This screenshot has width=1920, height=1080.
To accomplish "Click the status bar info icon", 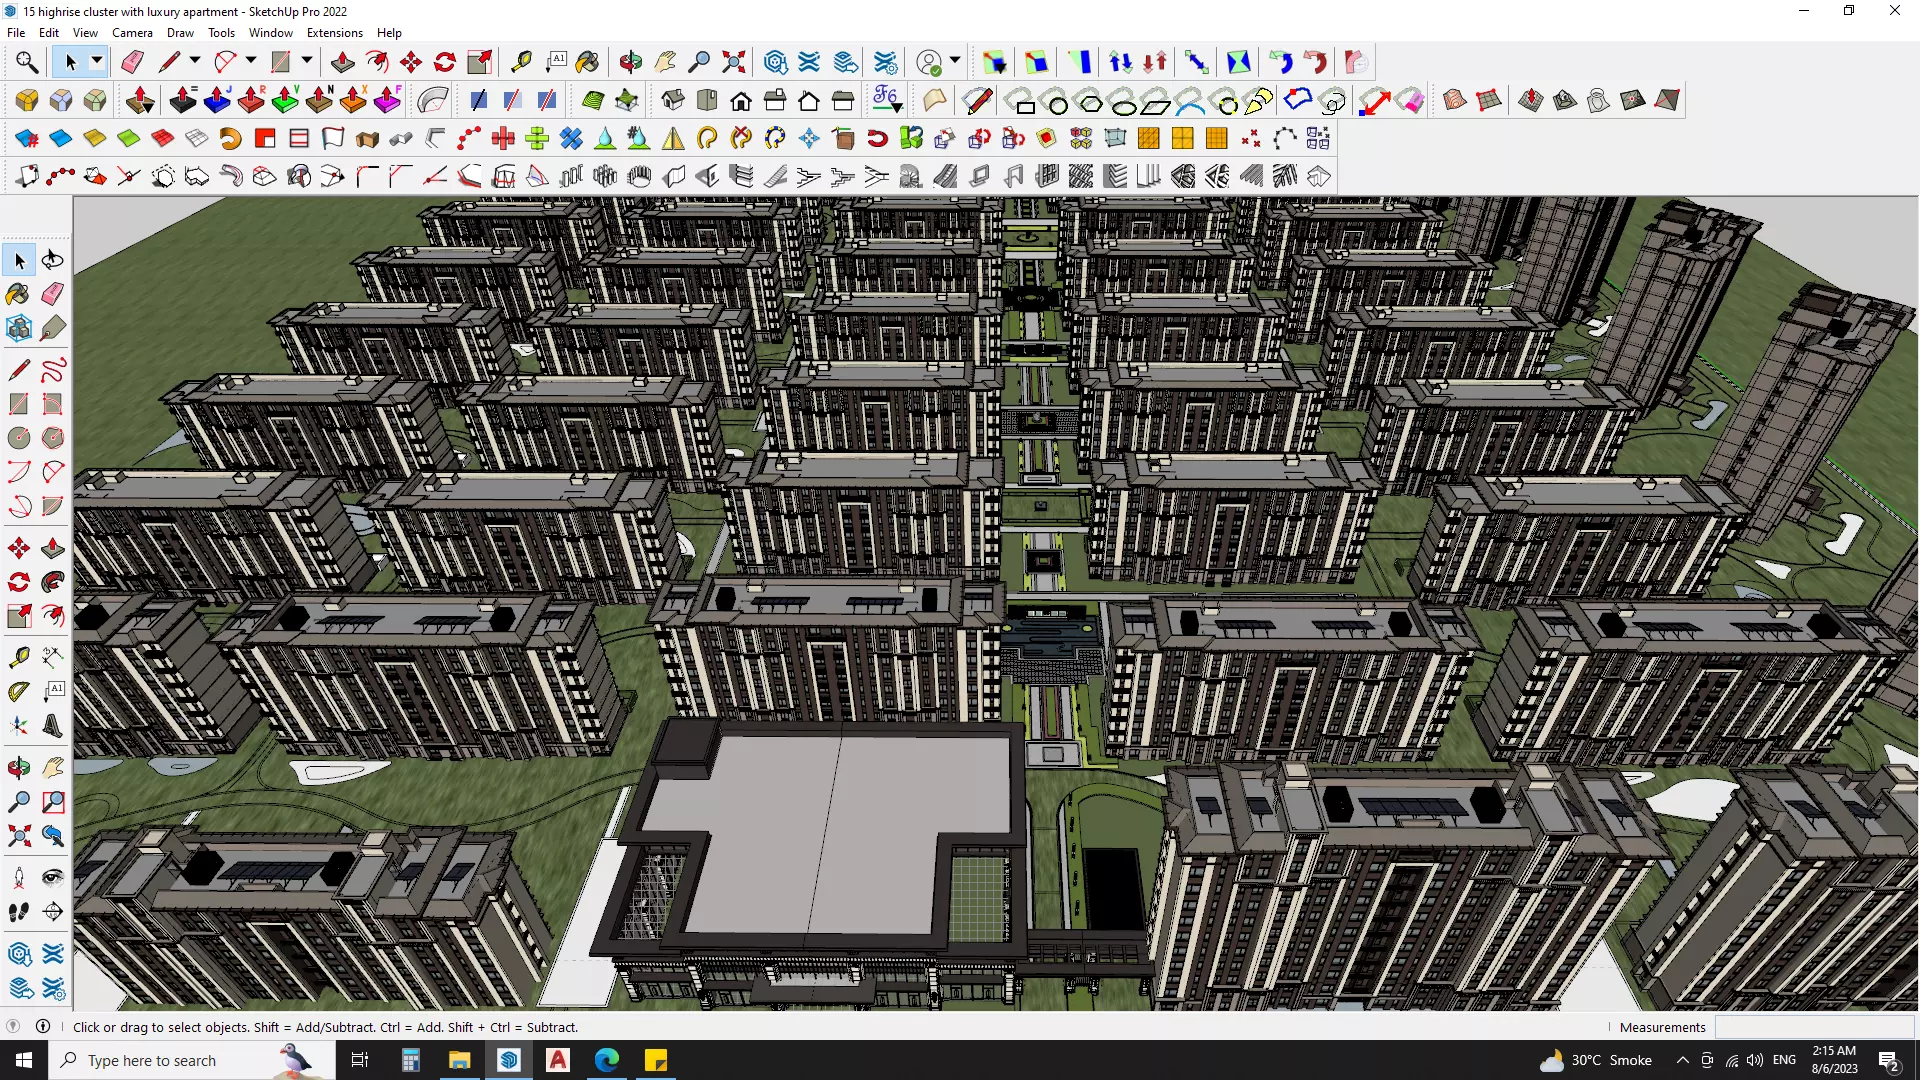I will click(x=43, y=1026).
